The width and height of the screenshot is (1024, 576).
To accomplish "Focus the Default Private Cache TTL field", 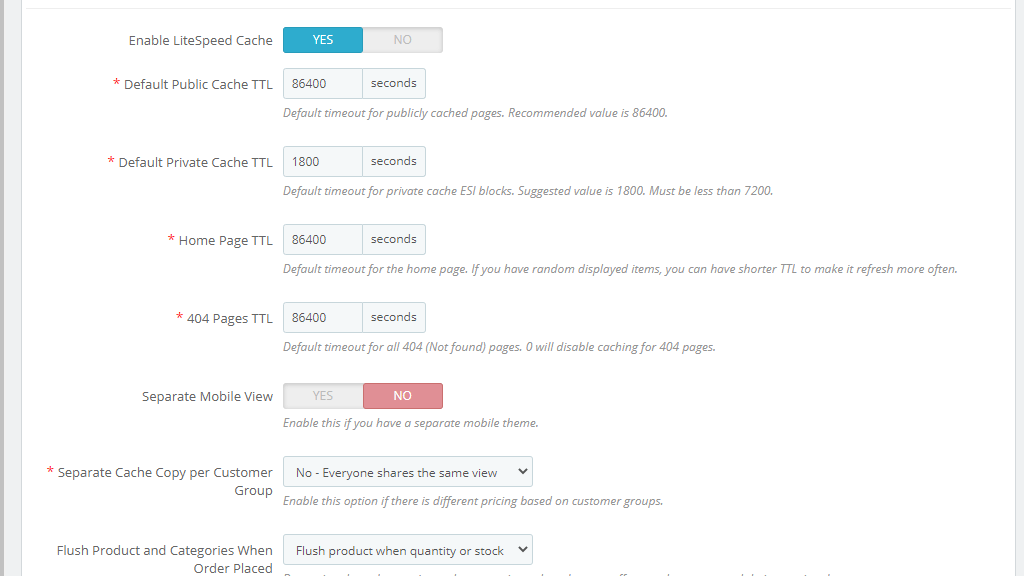I will coord(323,161).
